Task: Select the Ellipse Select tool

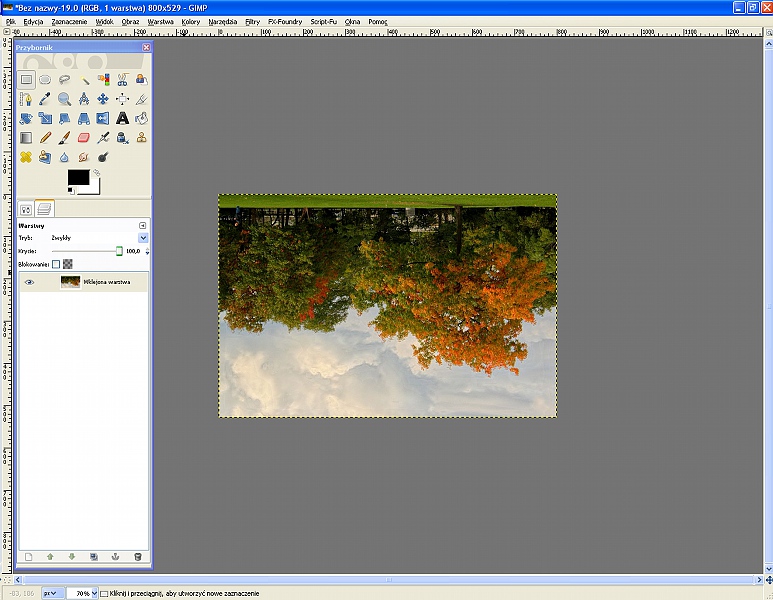Action: coord(45,80)
